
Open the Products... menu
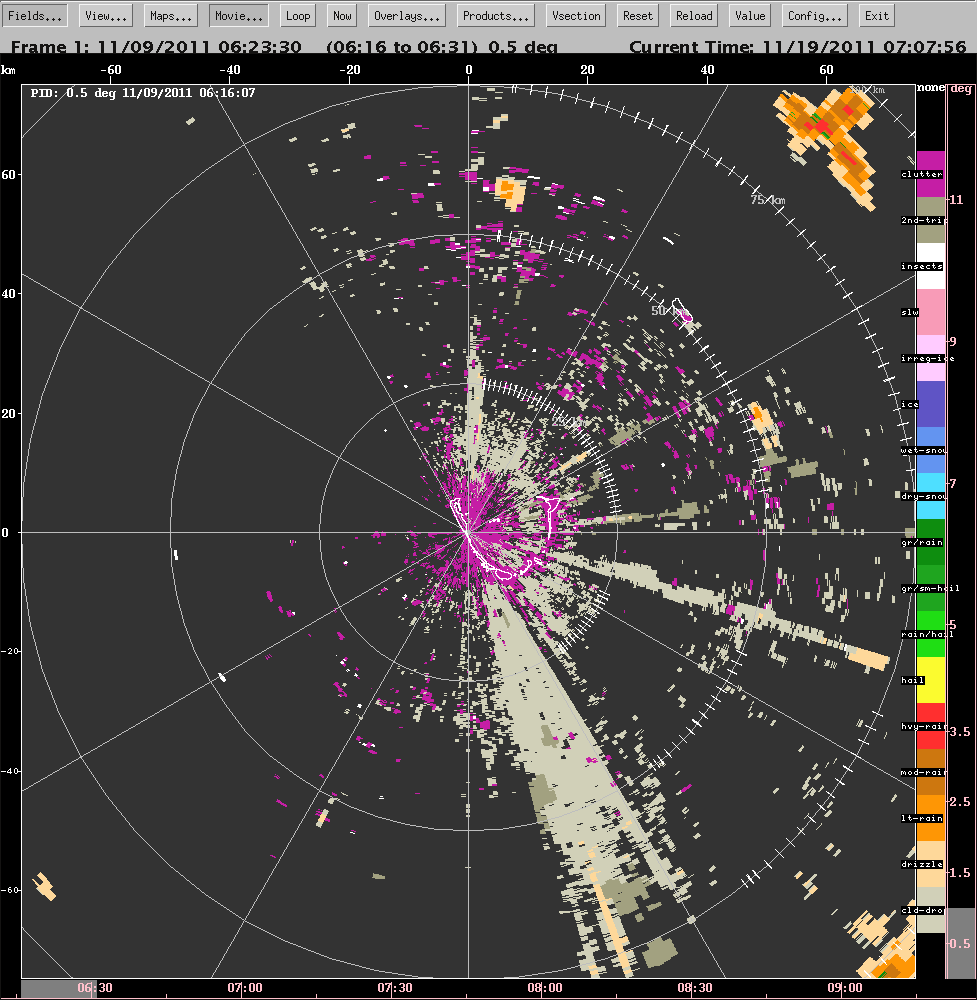tap(496, 16)
